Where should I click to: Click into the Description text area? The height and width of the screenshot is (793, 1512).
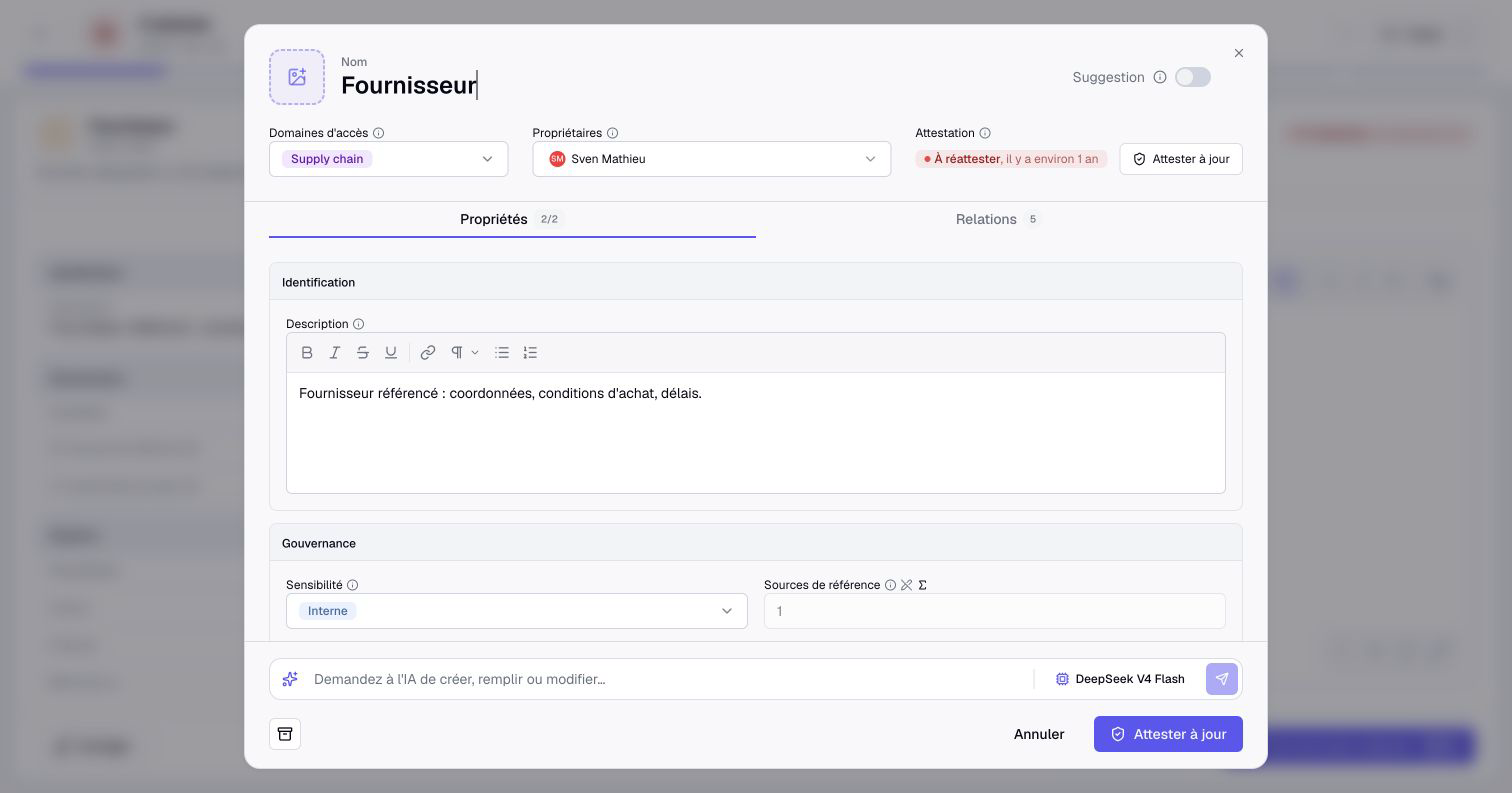tap(756, 432)
